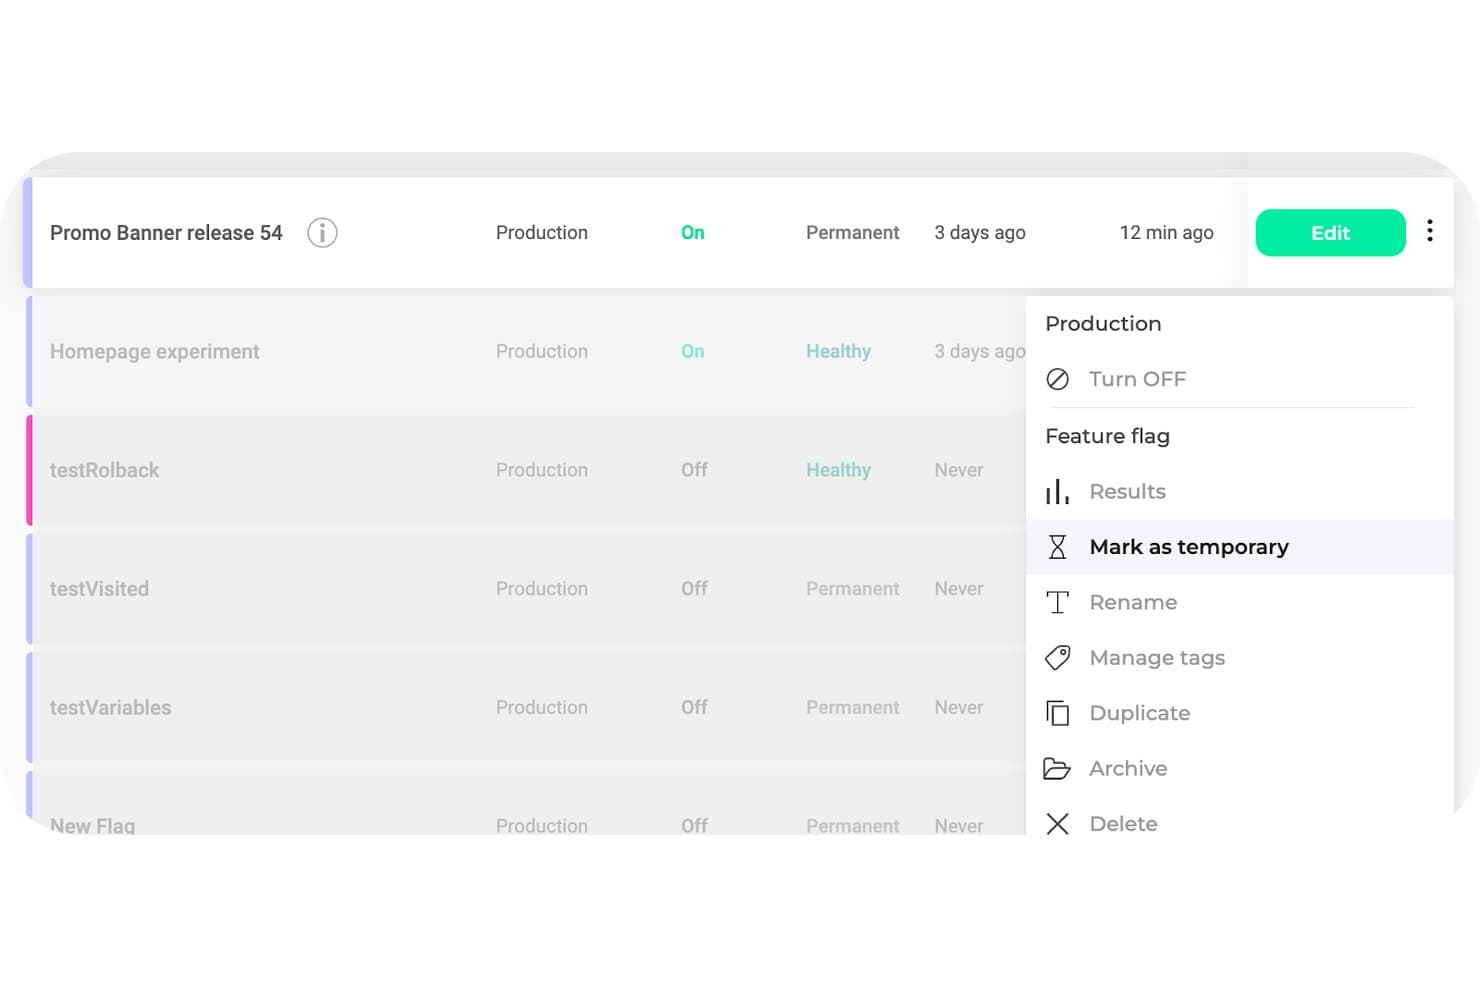The height and width of the screenshot is (987, 1480).
Task: Click Permanent label on Promo Banner release 54
Action: [853, 233]
